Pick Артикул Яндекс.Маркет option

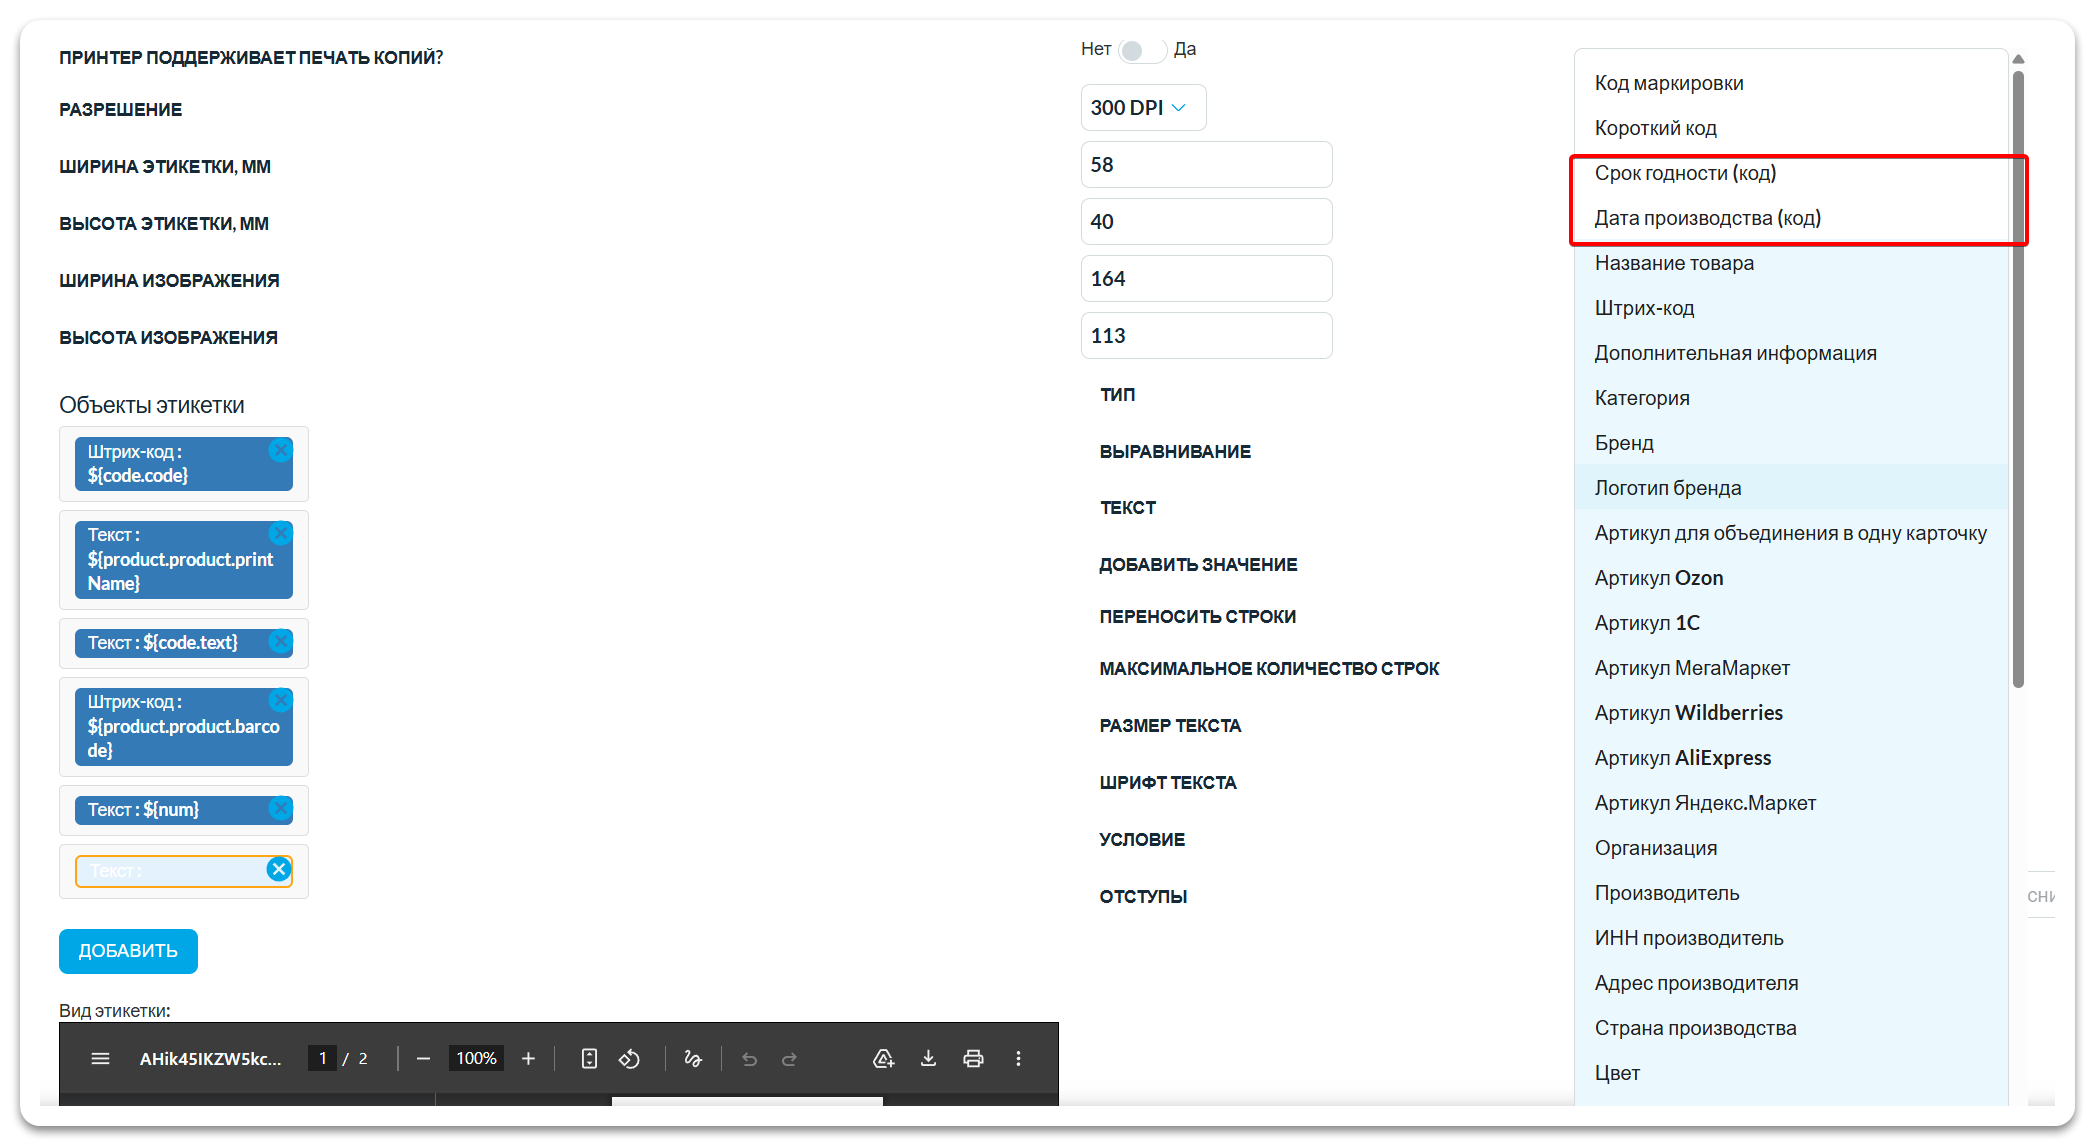[1791, 803]
